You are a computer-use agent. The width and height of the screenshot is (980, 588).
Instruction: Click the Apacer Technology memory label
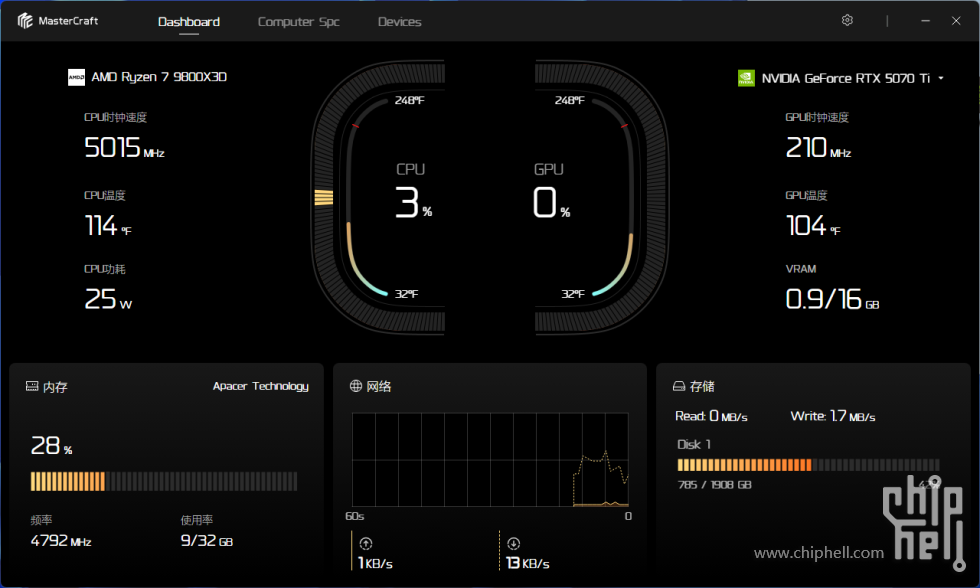pyautogui.click(x=260, y=386)
